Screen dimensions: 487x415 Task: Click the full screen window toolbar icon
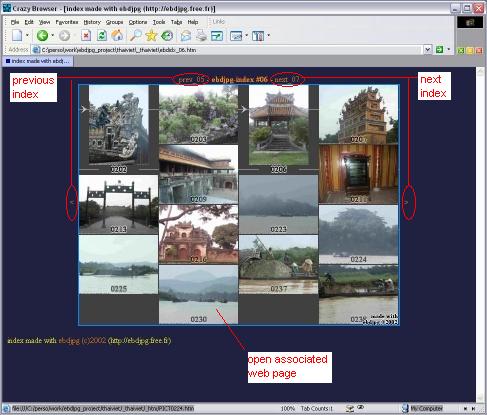217,35
